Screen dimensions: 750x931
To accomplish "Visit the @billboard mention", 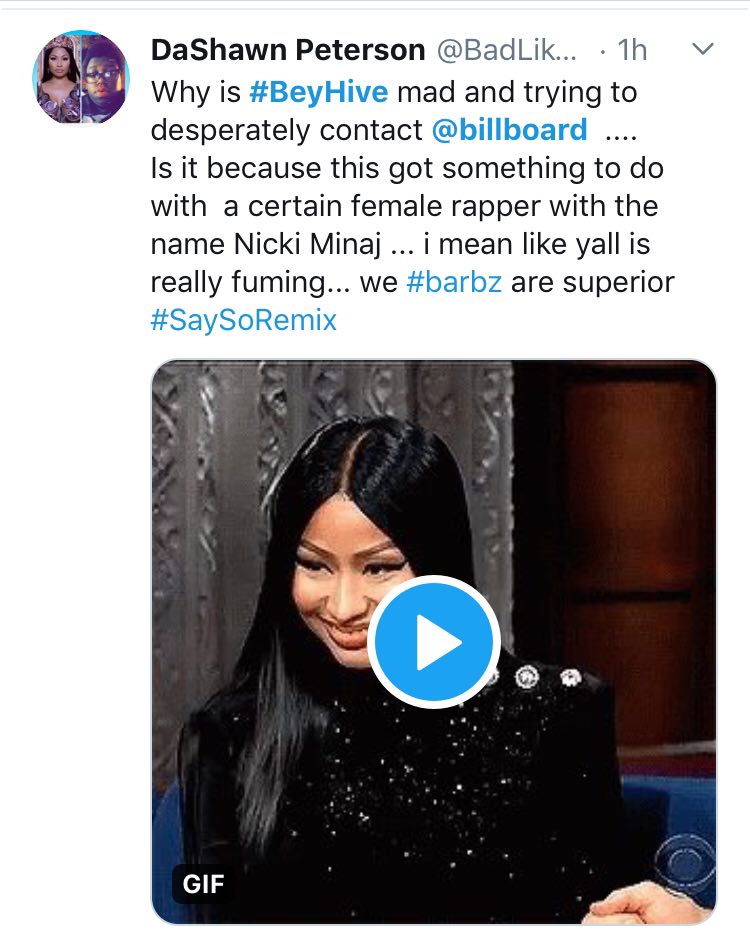I will 510,130.
